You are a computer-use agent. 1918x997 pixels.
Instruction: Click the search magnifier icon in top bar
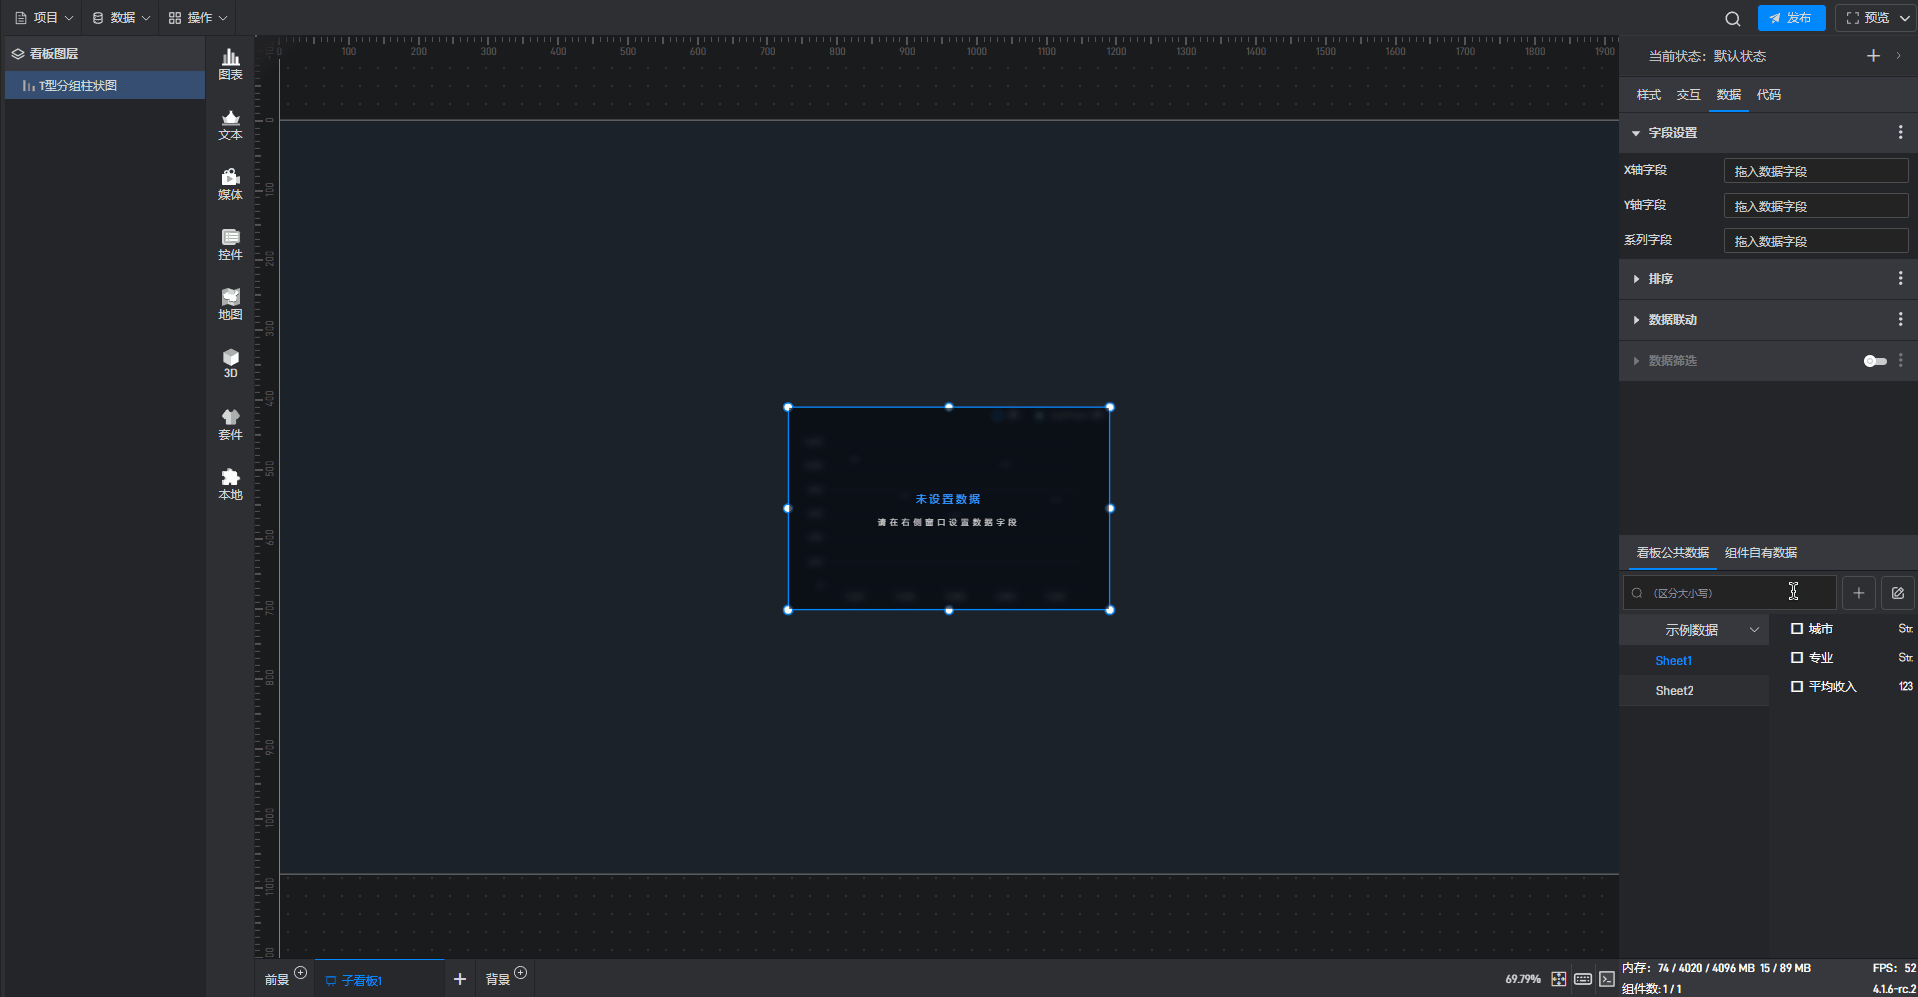tap(1733, 18)
